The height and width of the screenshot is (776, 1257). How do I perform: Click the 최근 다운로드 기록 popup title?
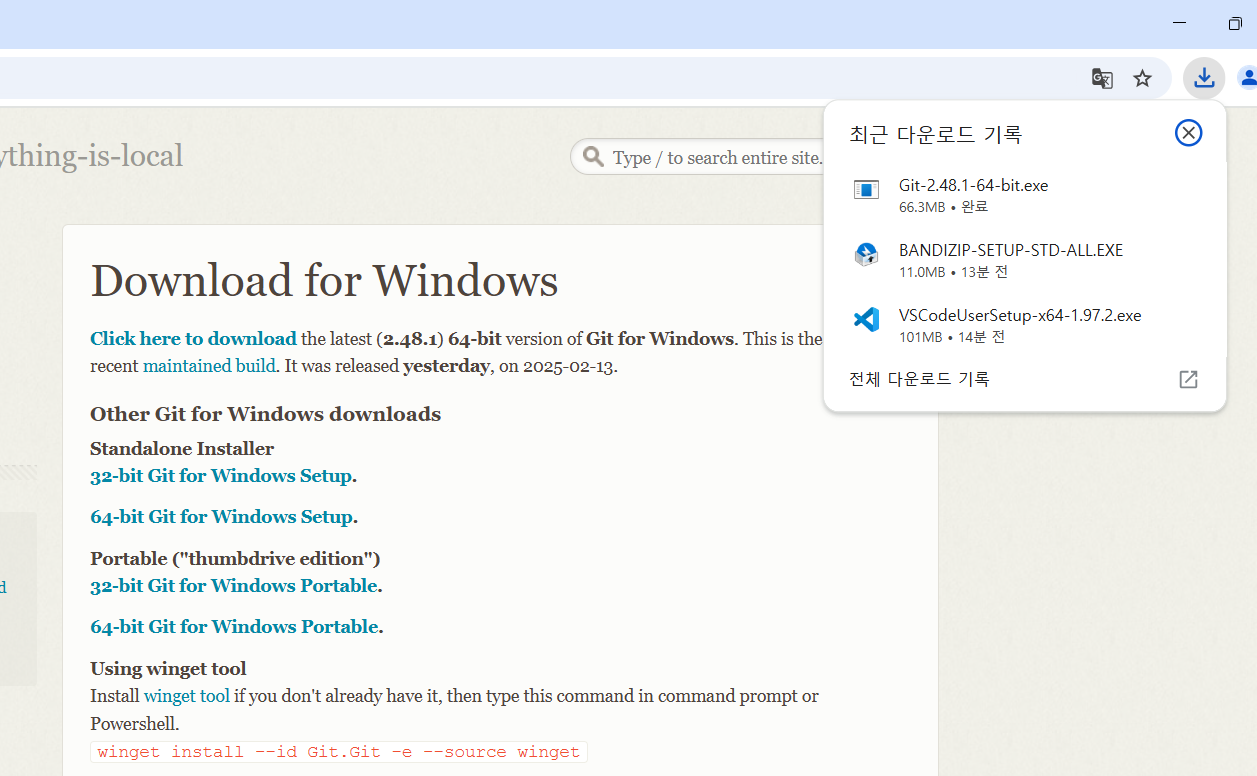point(936,135)
